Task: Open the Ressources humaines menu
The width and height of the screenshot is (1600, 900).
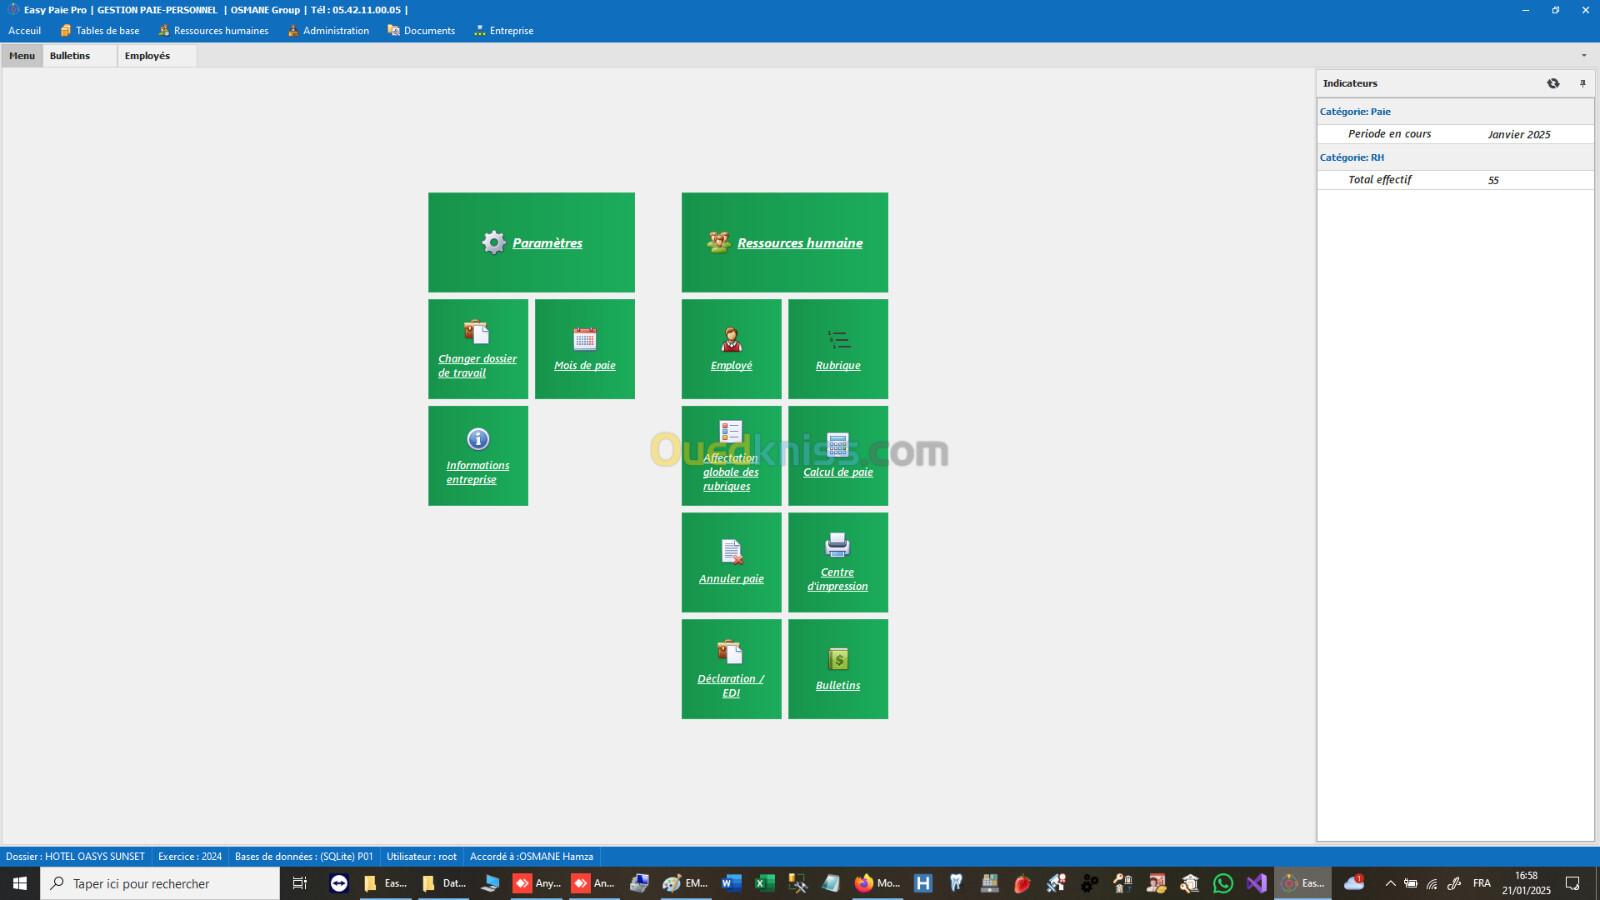Action: pos(213,31)
